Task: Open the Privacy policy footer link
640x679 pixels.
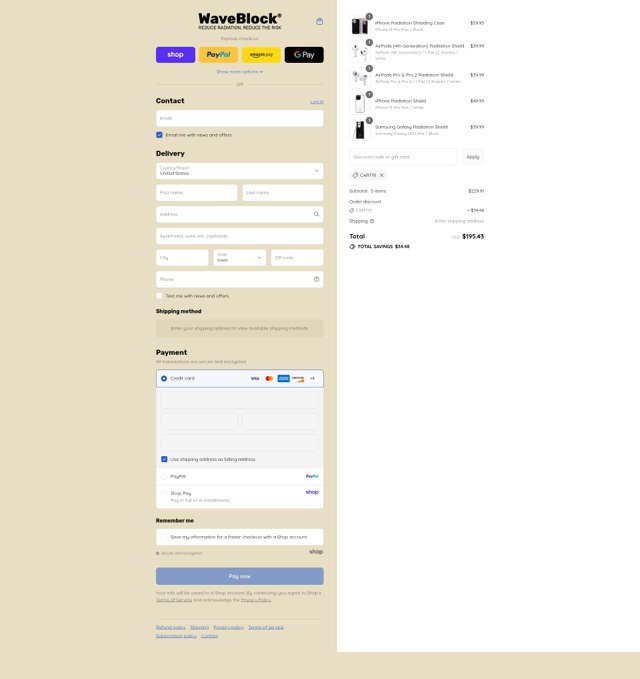Action: pos(228,627)
